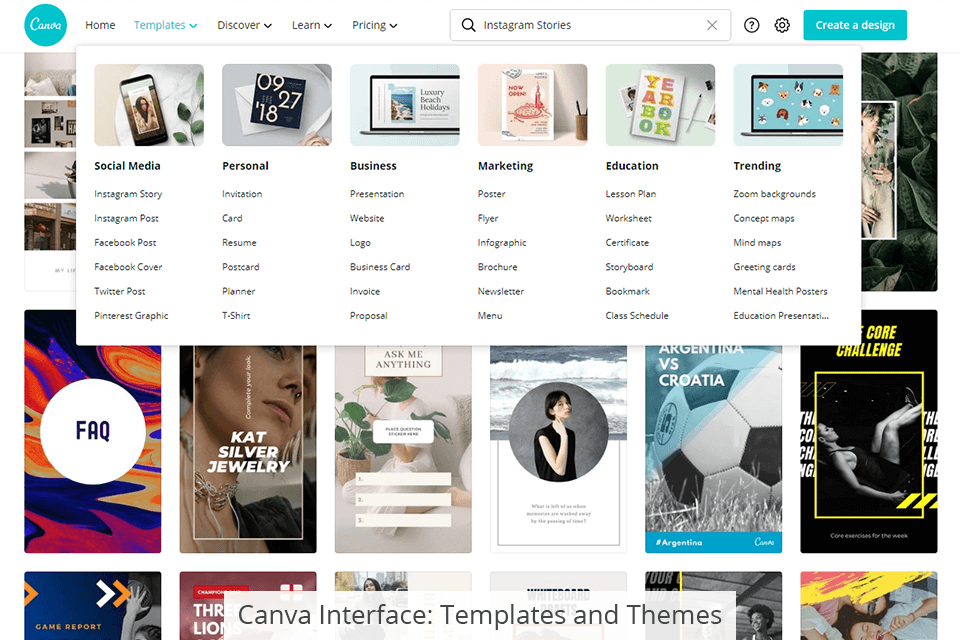
Task: Open the Ask Me Anything template
Action: point(403,449)
